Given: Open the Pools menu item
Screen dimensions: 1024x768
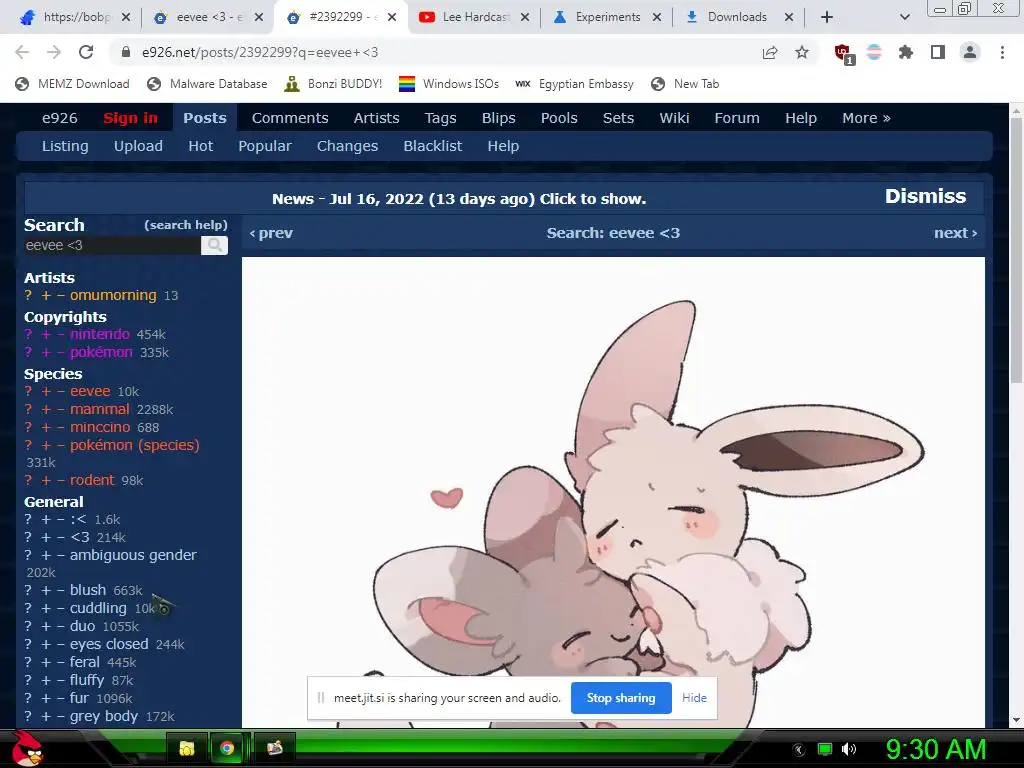Looking at the screenshot, I should coord(559,118).
